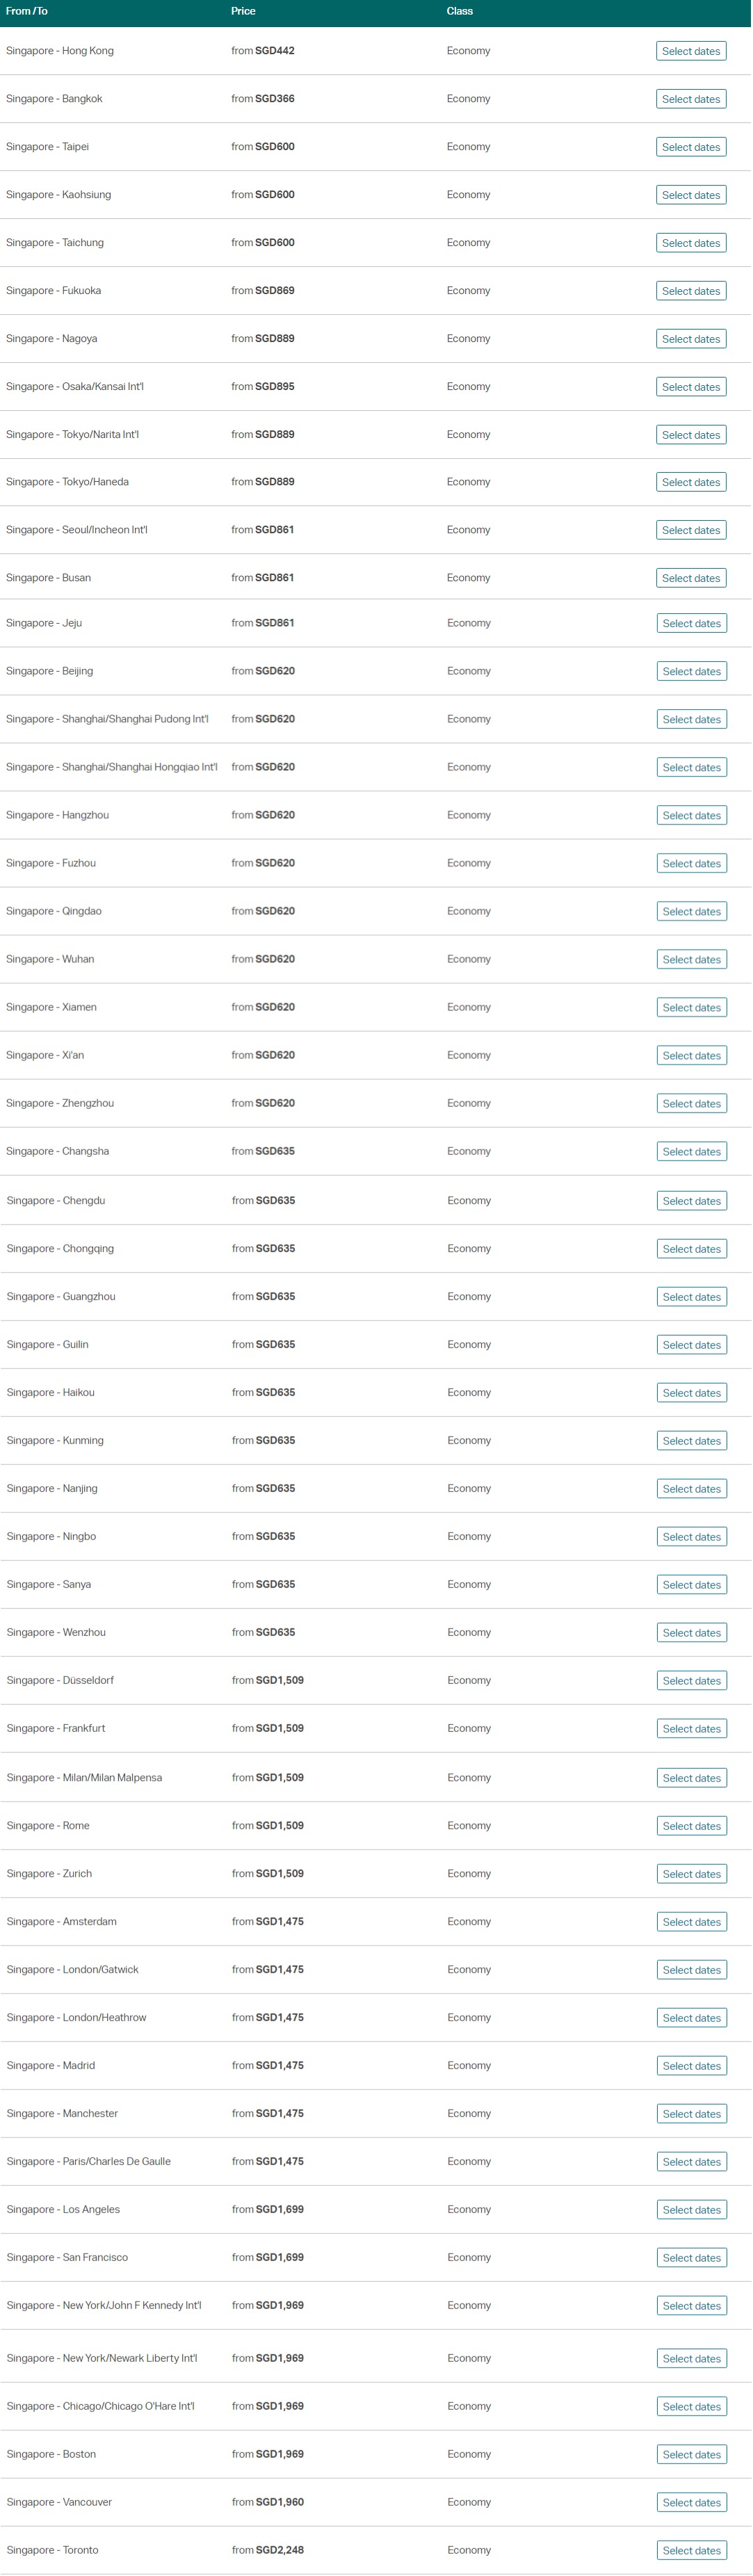Pick dates for Singapore - Tokyo/Haneda

691,482
